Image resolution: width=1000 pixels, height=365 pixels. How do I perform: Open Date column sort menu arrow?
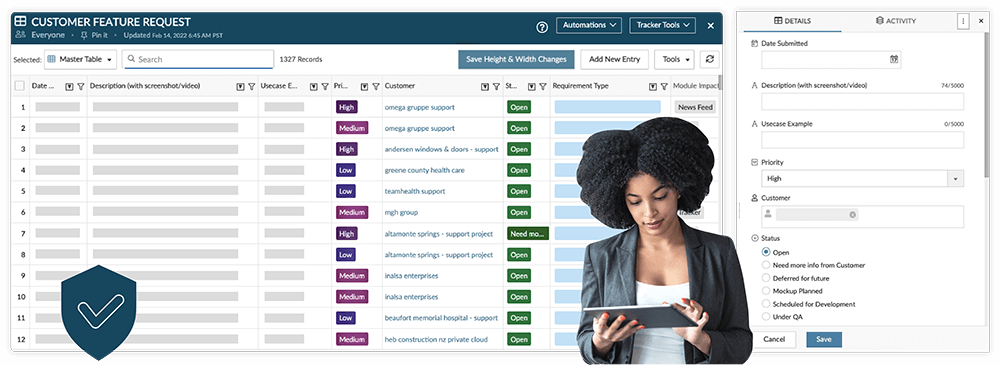tap(70, 86)
